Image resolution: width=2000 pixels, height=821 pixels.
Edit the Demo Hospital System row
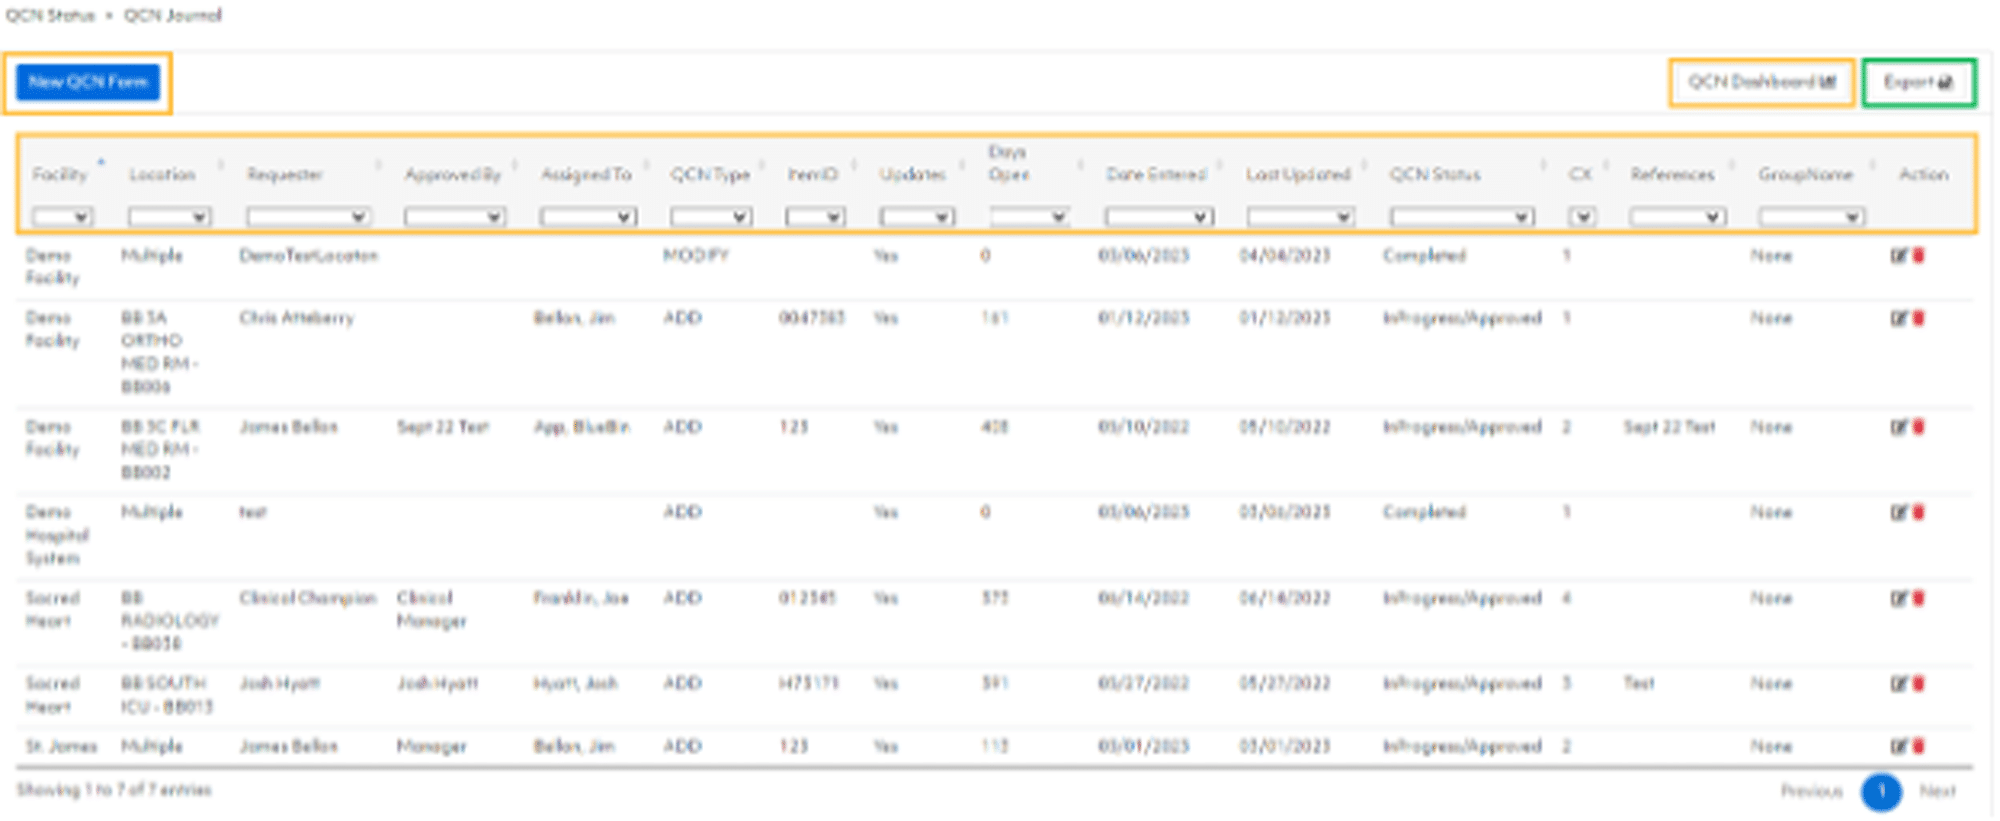1898,512
